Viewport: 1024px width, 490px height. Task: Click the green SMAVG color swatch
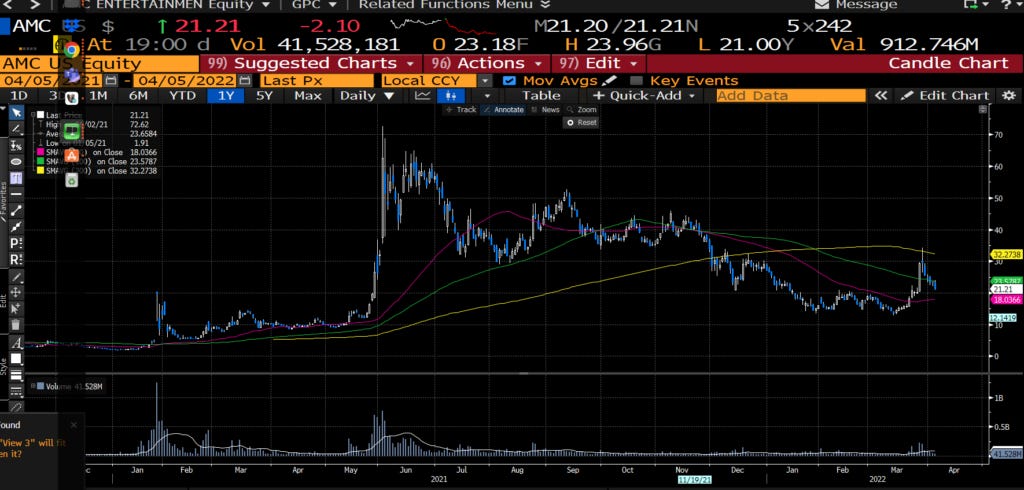[x=40, y=161]
